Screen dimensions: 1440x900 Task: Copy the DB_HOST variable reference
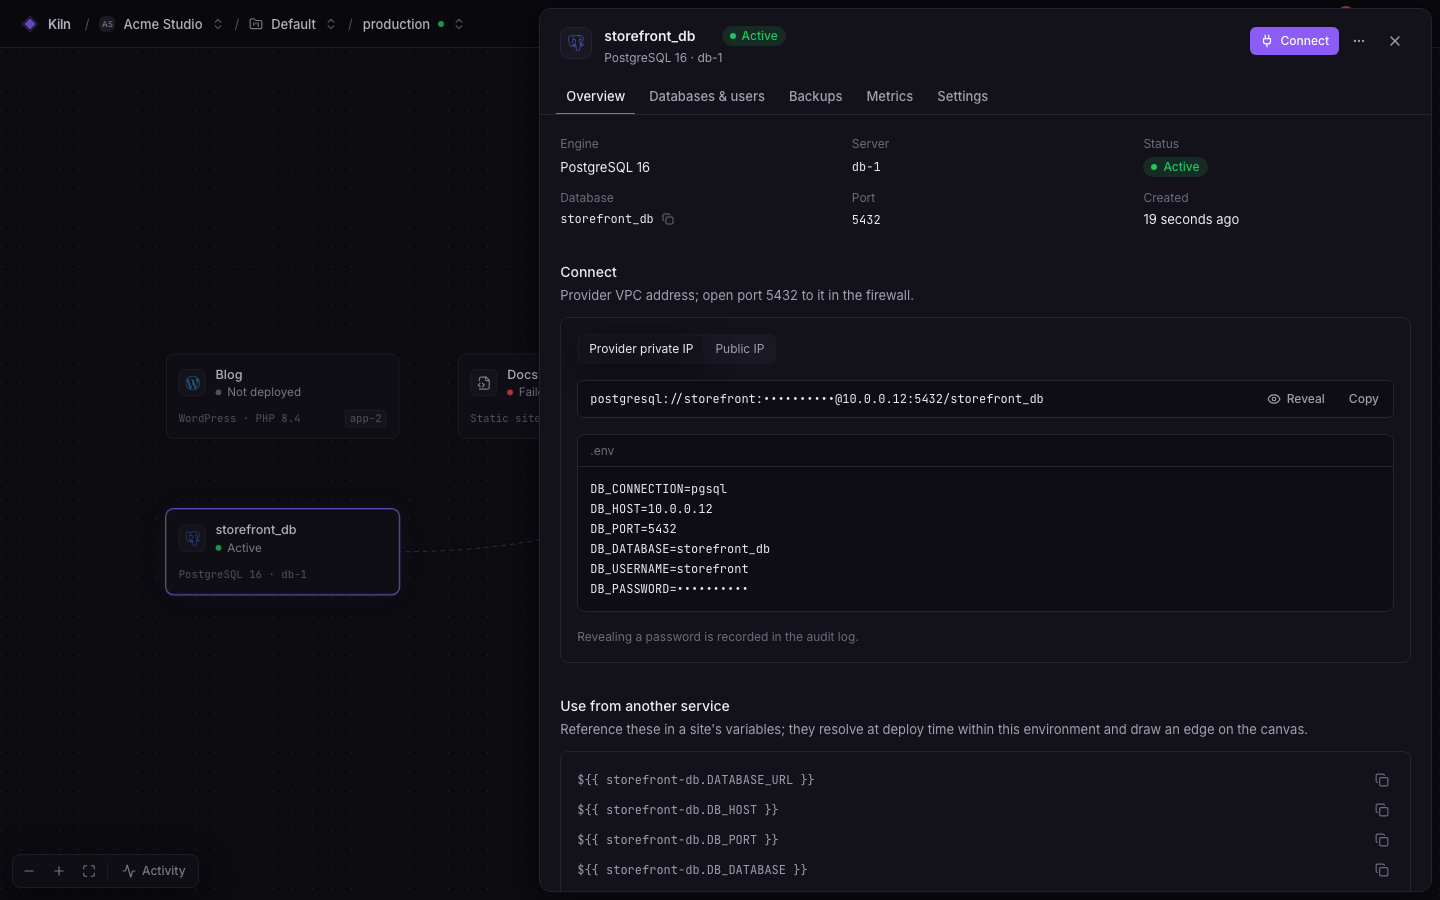click(1382, 810)
